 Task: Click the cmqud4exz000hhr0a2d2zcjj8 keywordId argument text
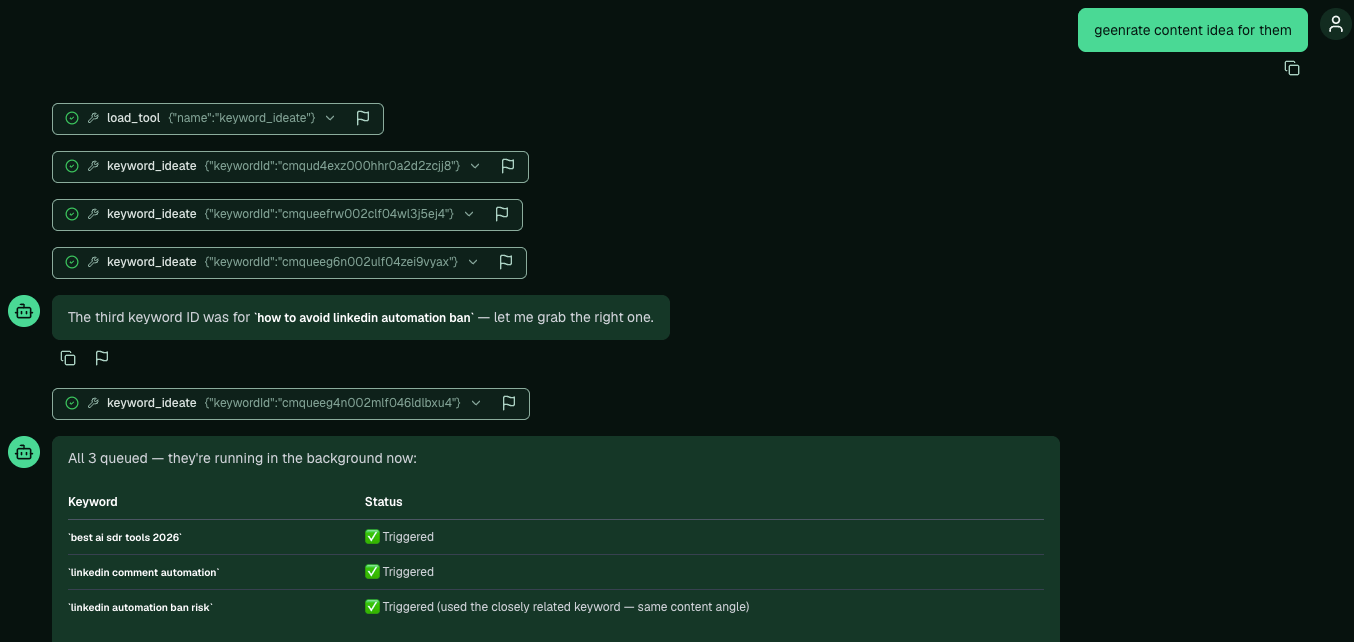(332, 166)
